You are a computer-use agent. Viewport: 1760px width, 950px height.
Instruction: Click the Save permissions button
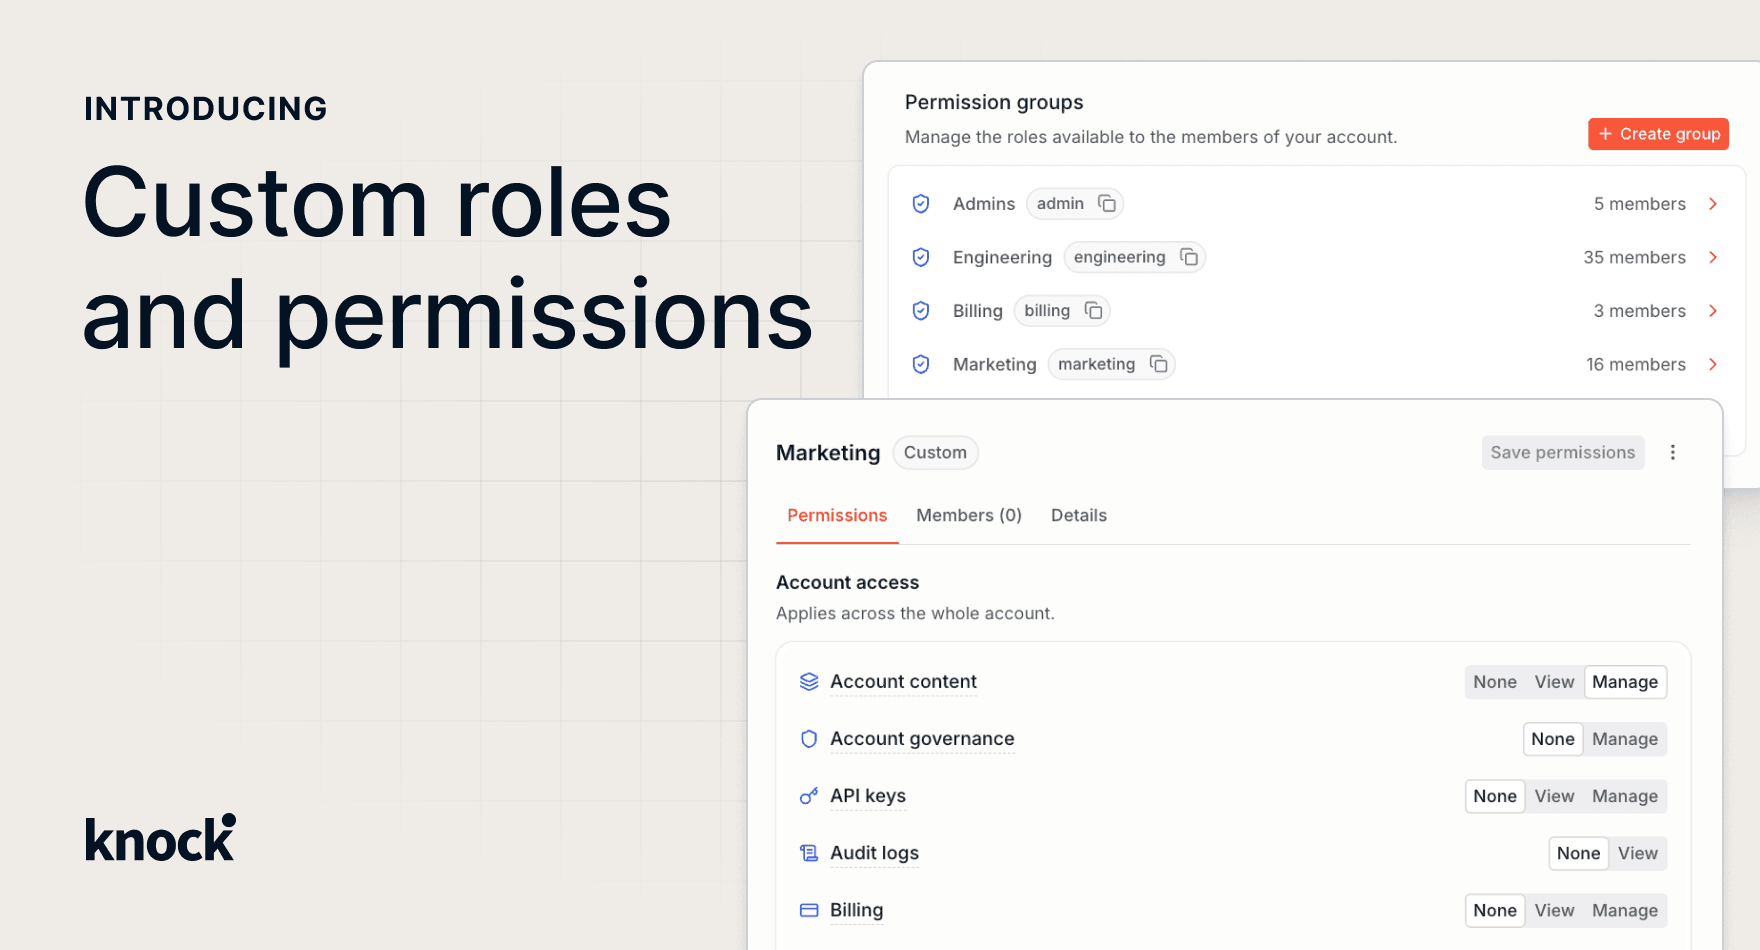(x=1563, y=453)
